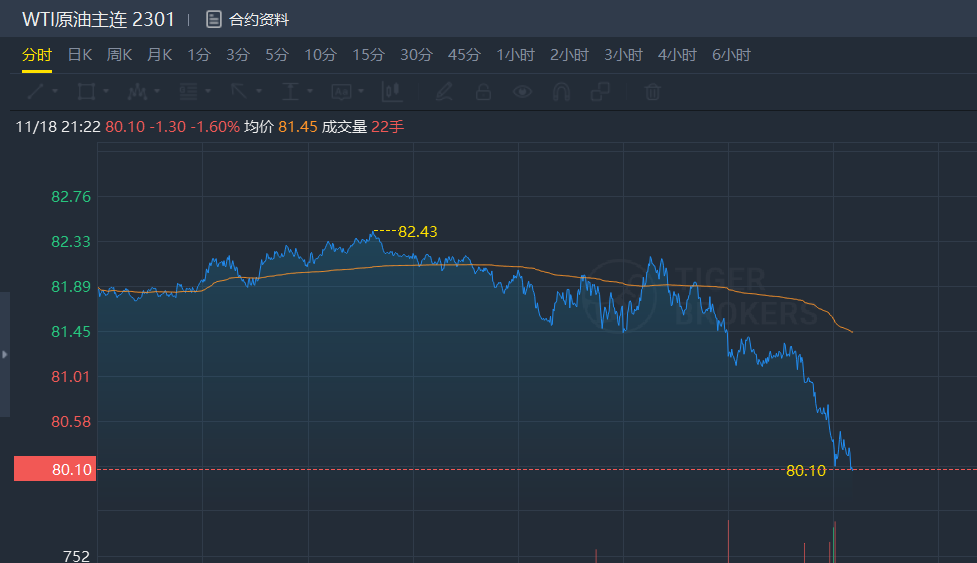Click the WTI原油主连 2301 title
This screenshot has height=563, width=977.
(x=98, y=19)
